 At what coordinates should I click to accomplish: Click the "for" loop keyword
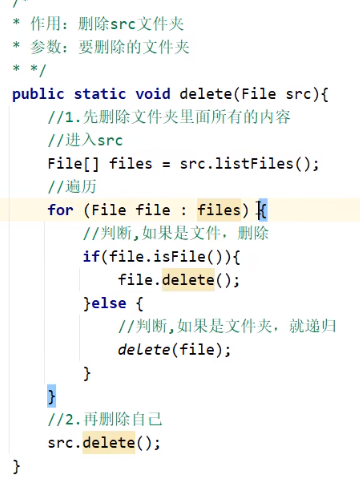click(x=60, y=210)
